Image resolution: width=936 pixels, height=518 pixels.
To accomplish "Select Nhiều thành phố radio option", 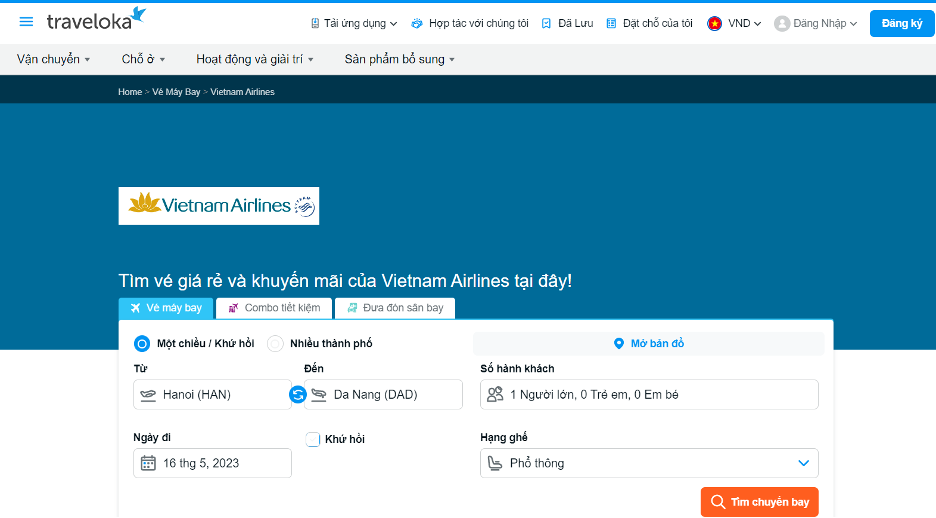I will (x=275, y=344).
